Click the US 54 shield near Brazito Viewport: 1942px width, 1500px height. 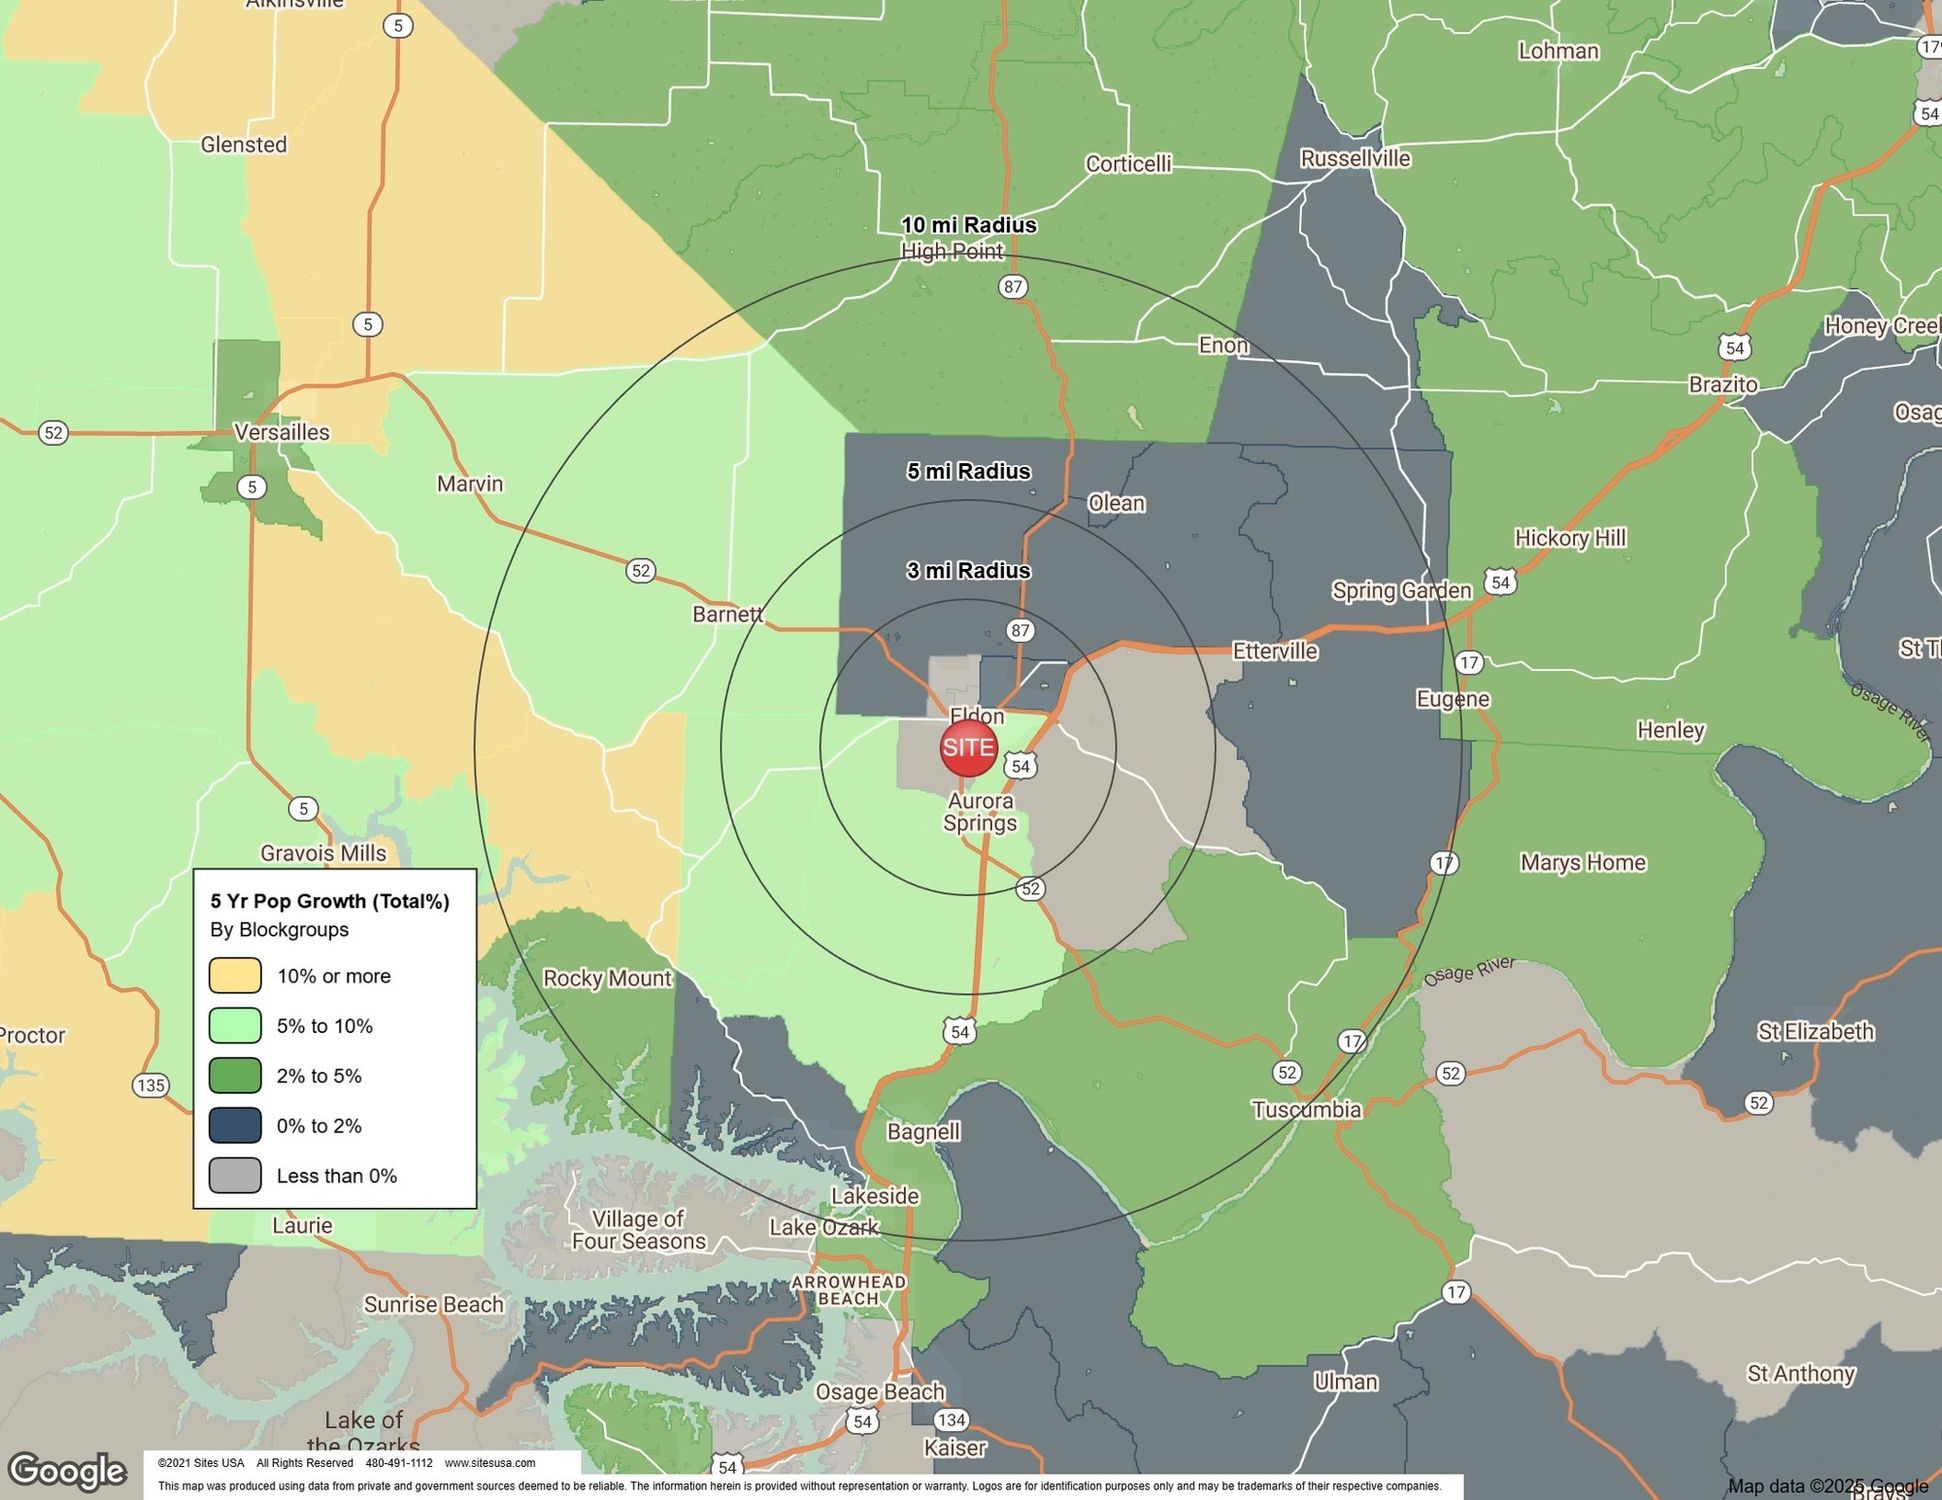pyautogui.click(x=1735, y=348)
